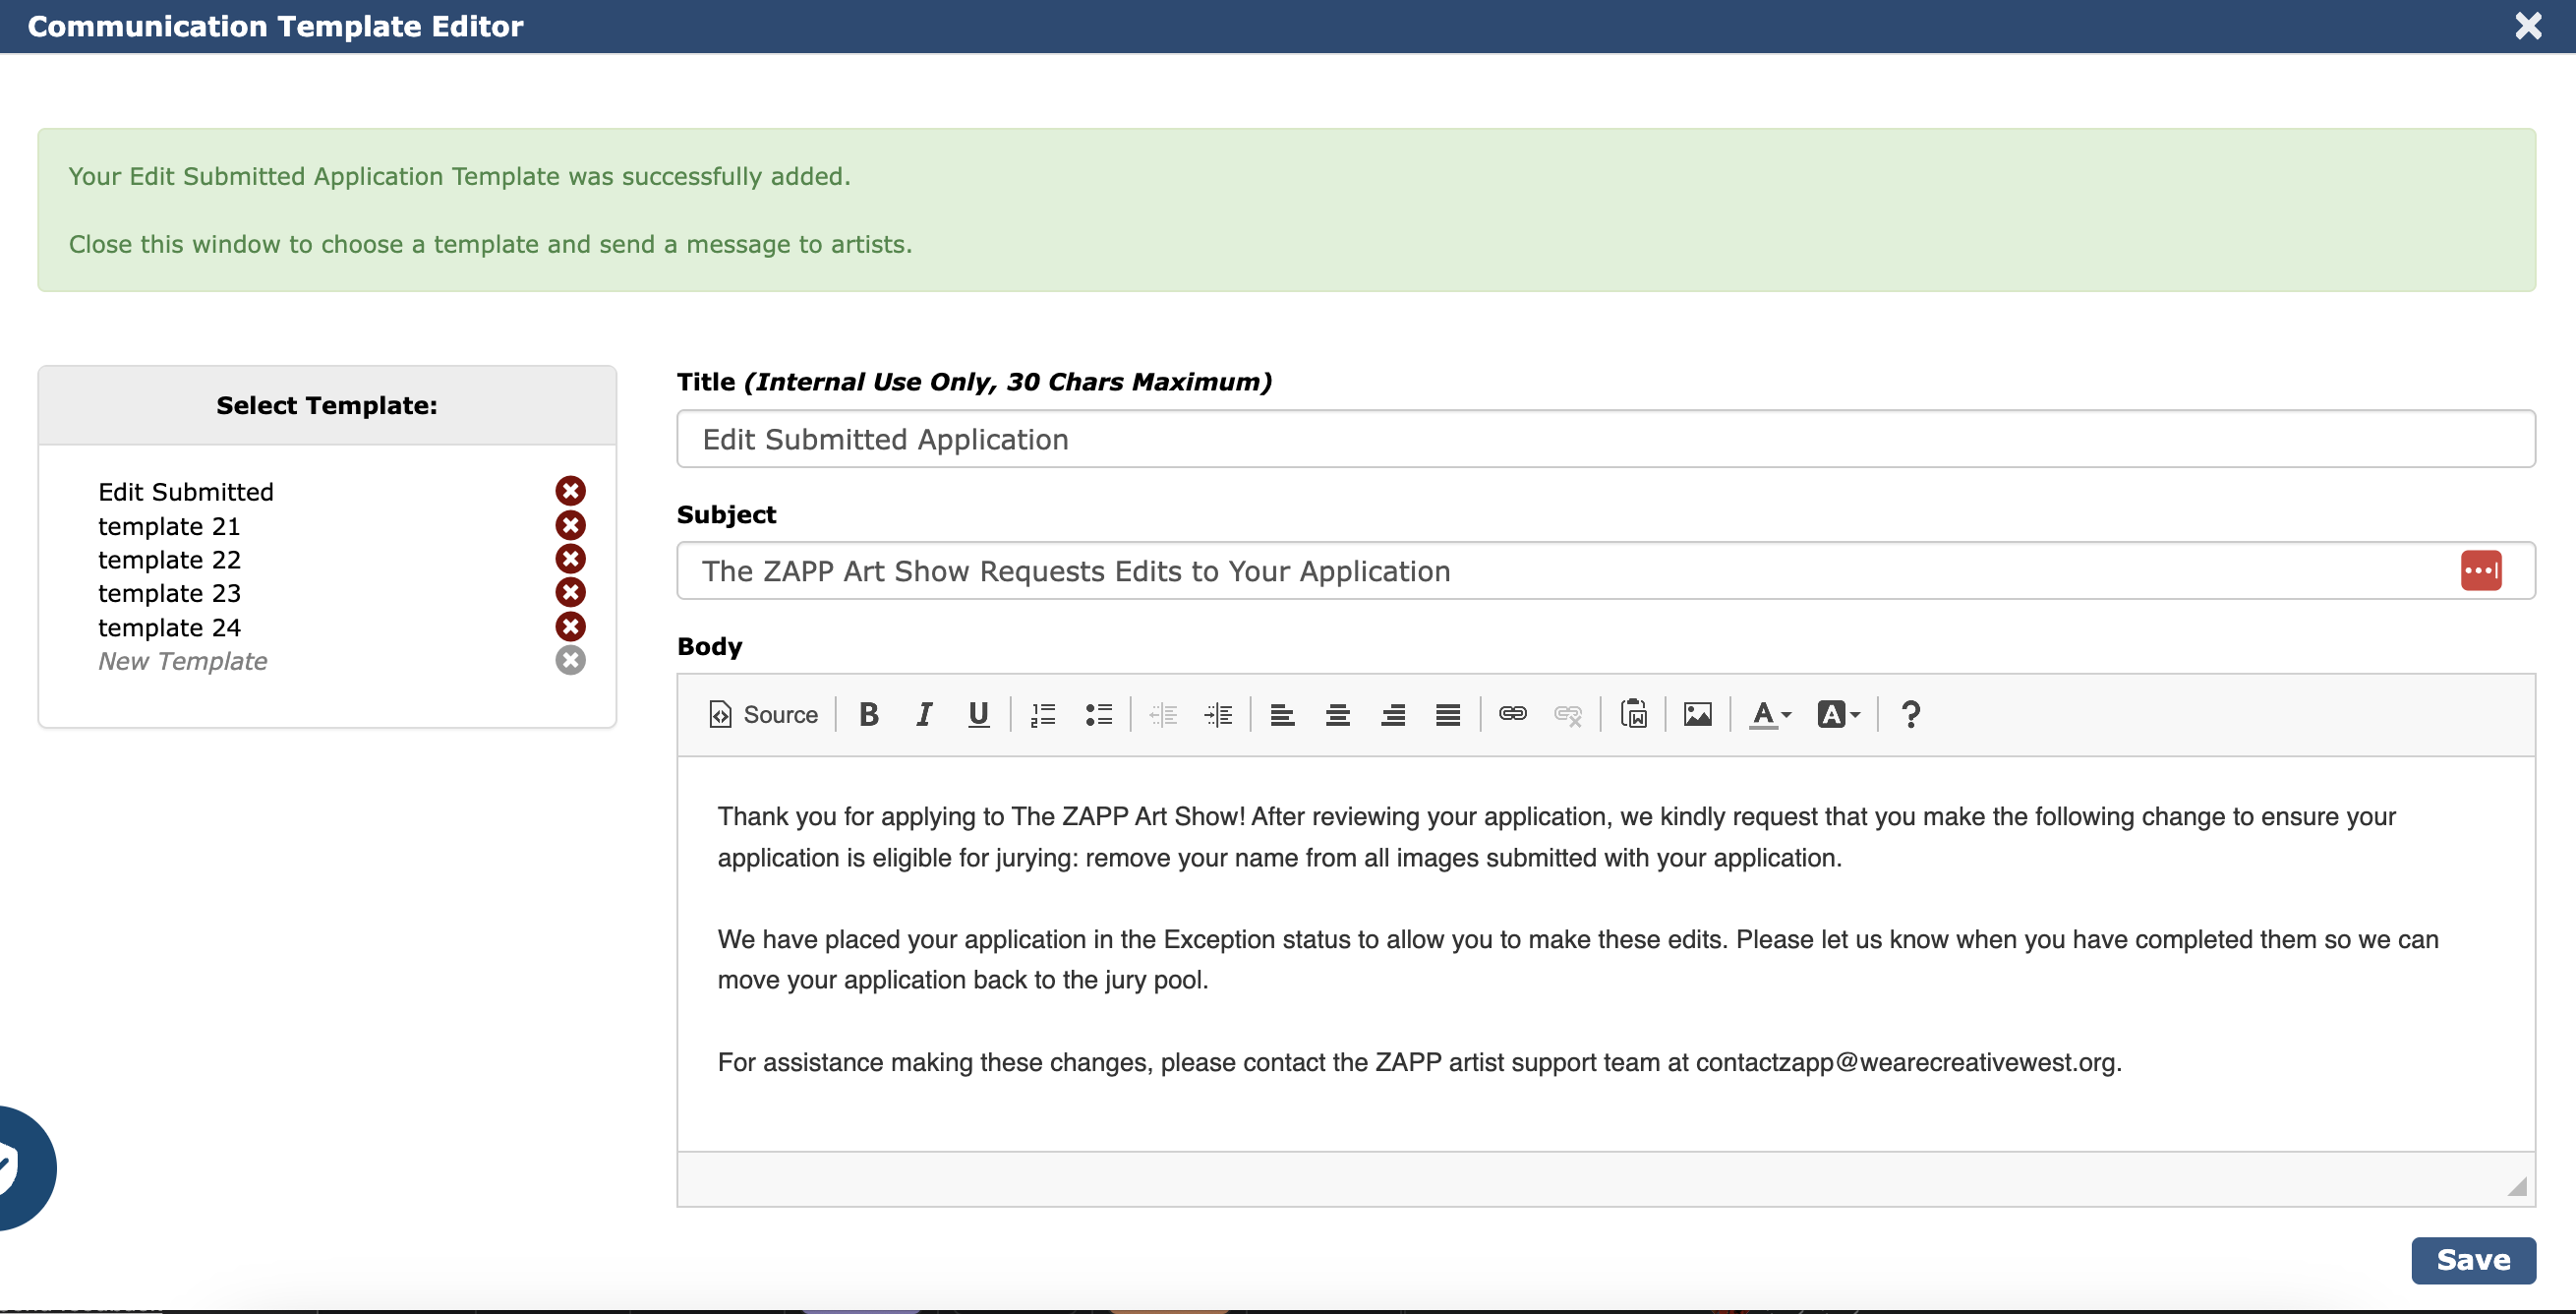Apply a bulleted list
This screenshot has height=1314, width=2576.
[1098, 714]
